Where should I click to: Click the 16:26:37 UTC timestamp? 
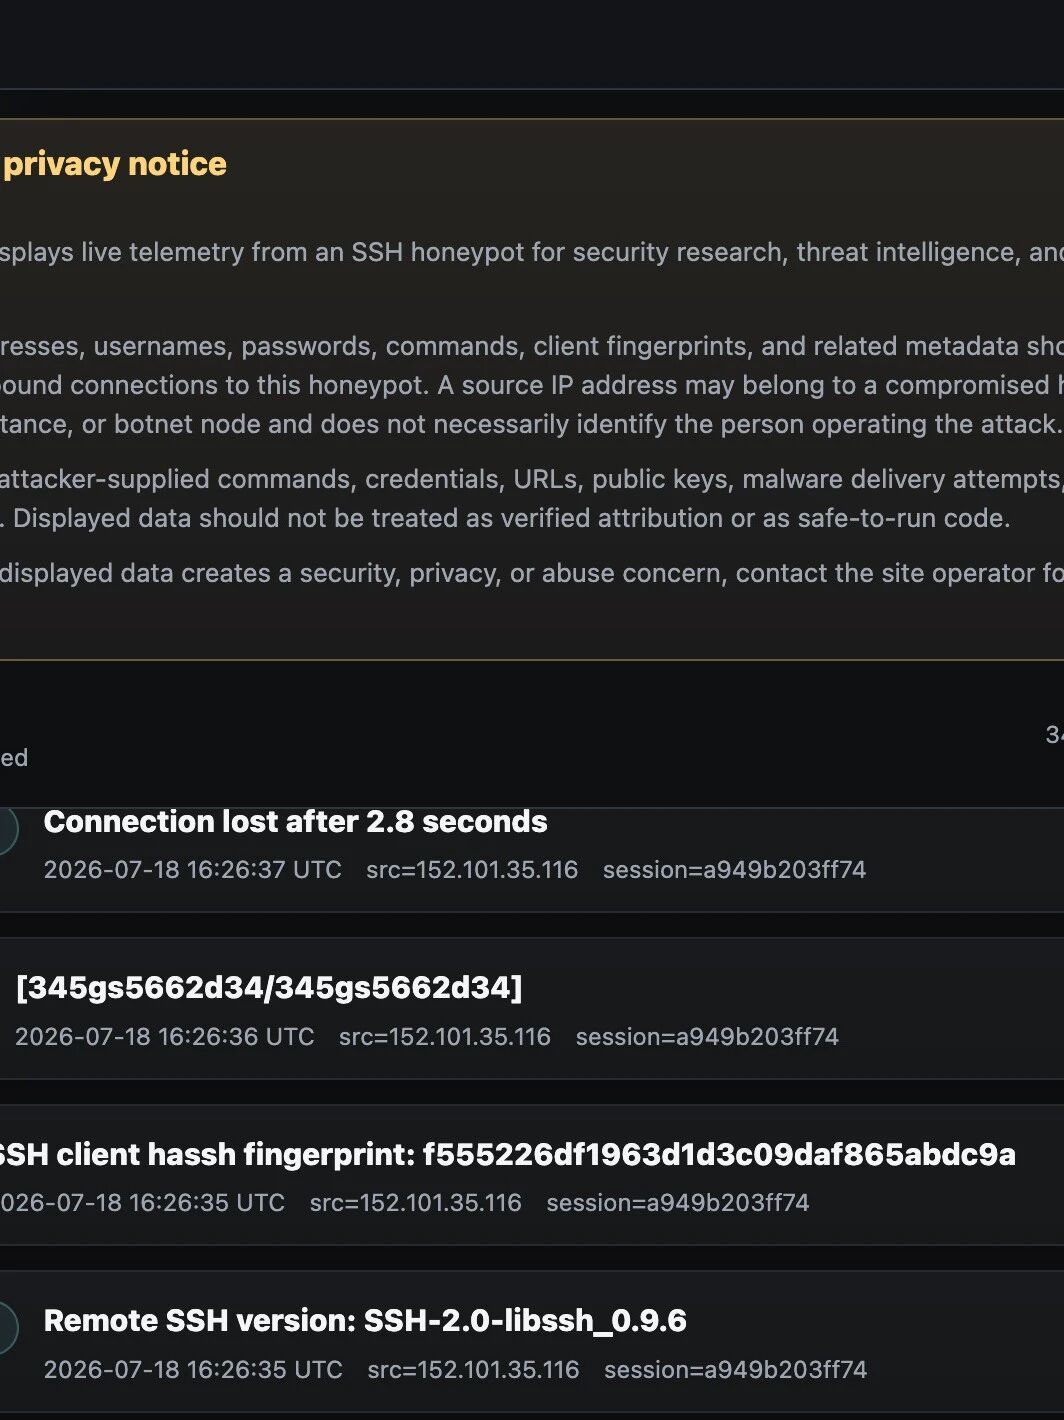(x=192, y=870)
